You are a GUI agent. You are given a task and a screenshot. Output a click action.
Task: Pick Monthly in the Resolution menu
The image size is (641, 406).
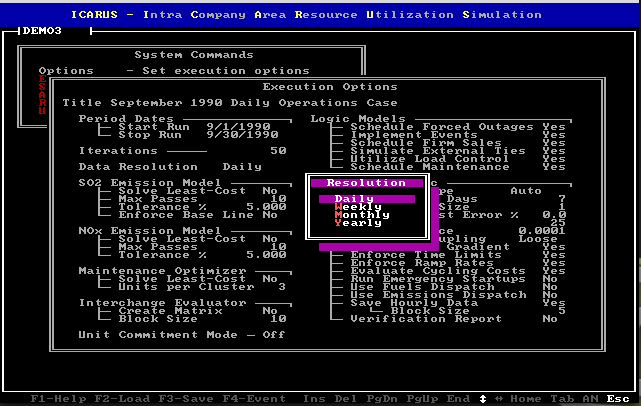tap(362, 215)
